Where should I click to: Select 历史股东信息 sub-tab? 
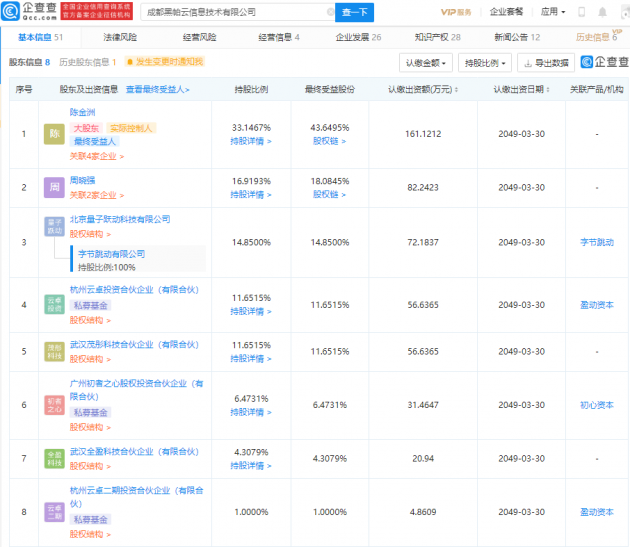[x=88, y=62]
